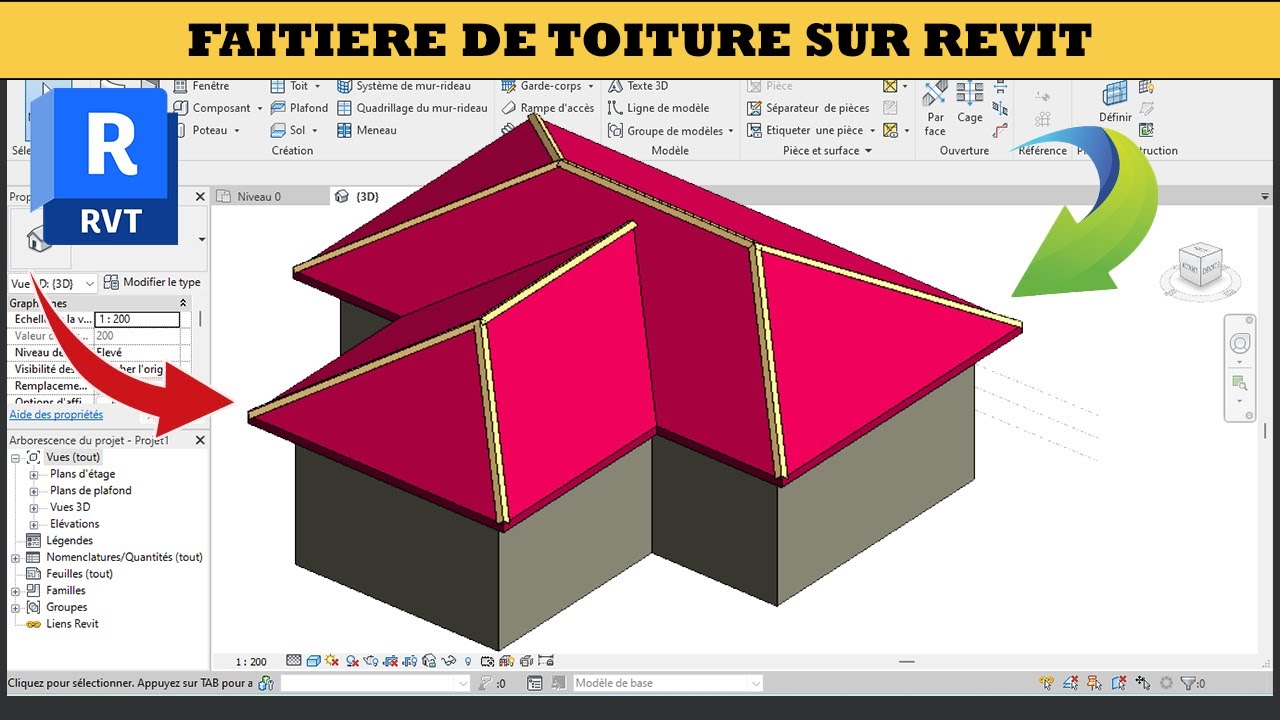The height and width of the screenshot is (720, 1280).
Task: Toggle select pinned elements icon
Action: tap(1095, 684)
